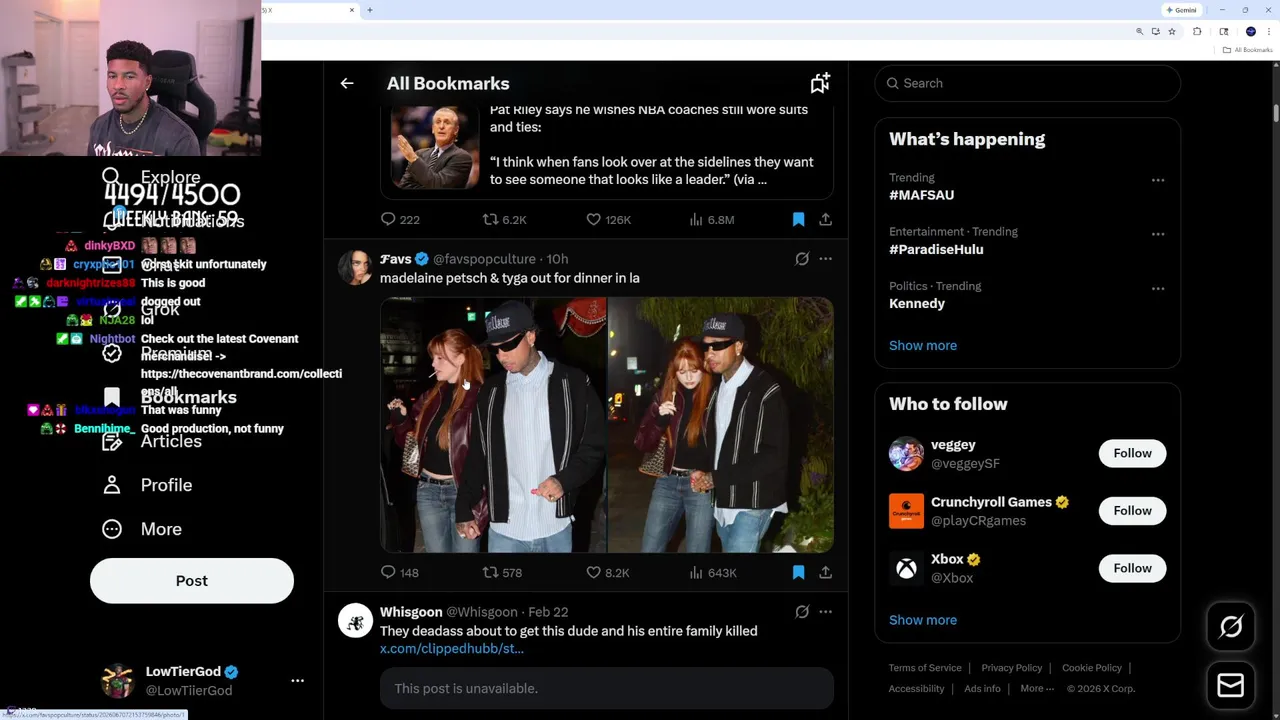Open the floating Grok button
The image size is (1280, 720).
[1231, 627]
